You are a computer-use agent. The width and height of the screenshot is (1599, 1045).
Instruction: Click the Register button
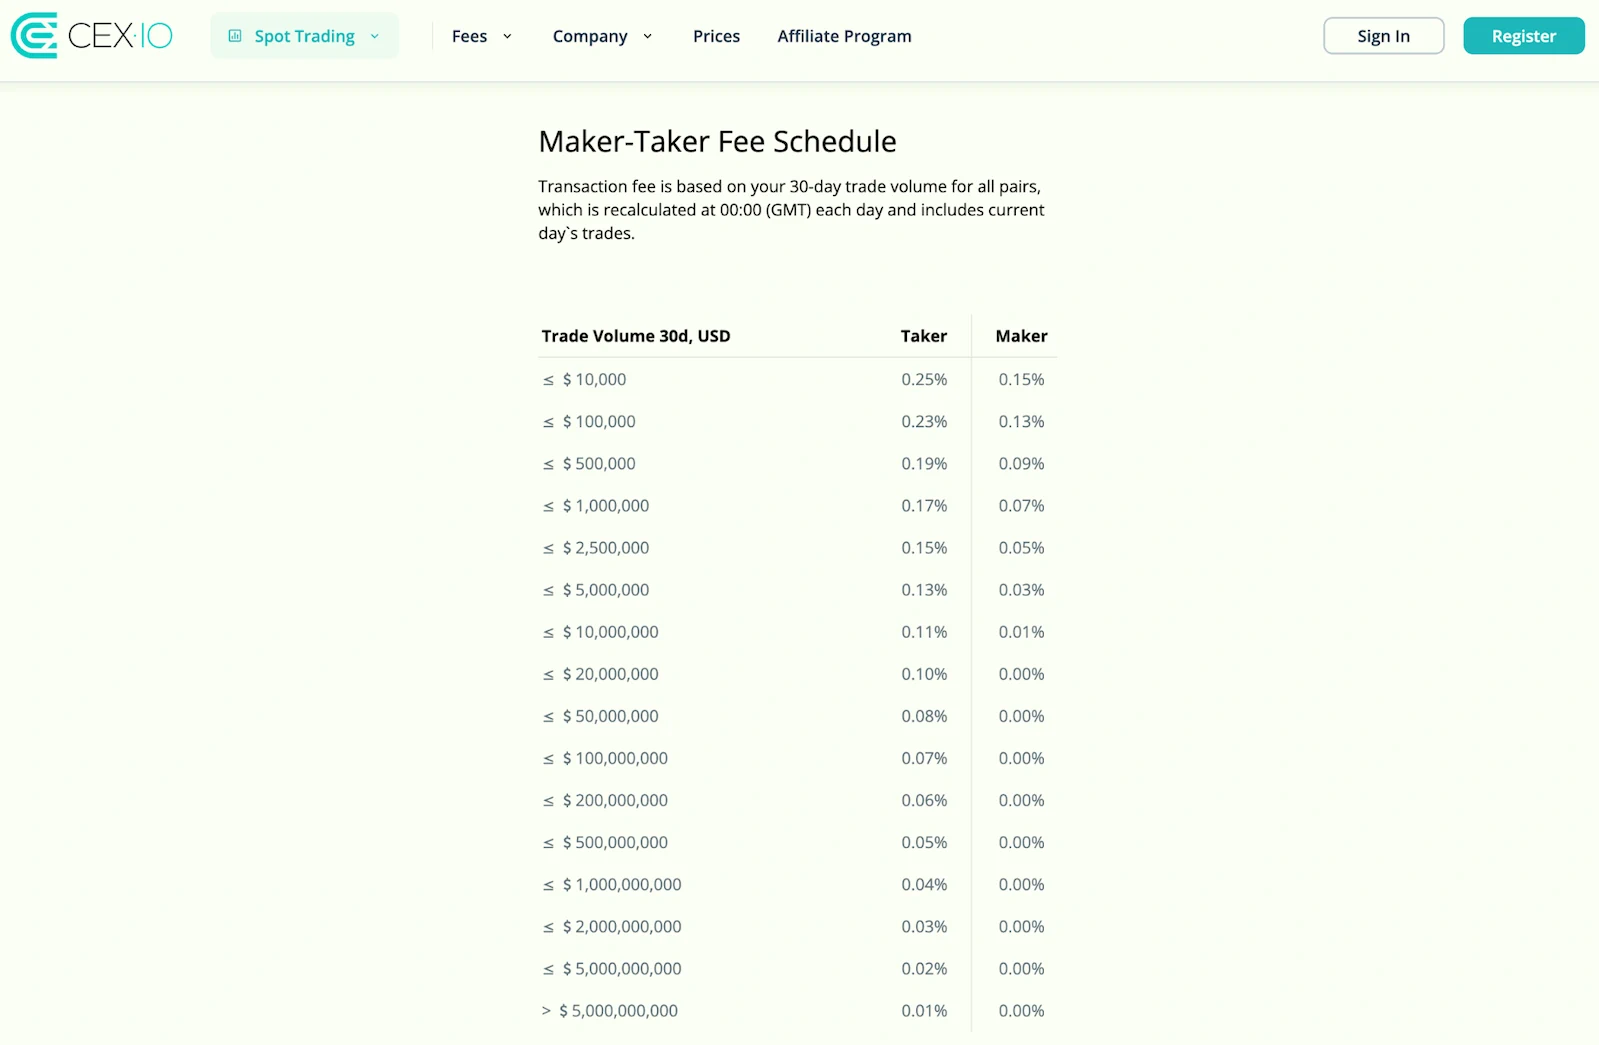pos(1523,35)
